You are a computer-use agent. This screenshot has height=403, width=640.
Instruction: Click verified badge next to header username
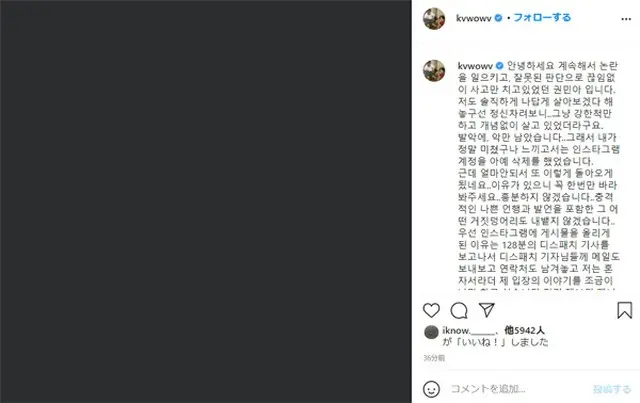498,18
